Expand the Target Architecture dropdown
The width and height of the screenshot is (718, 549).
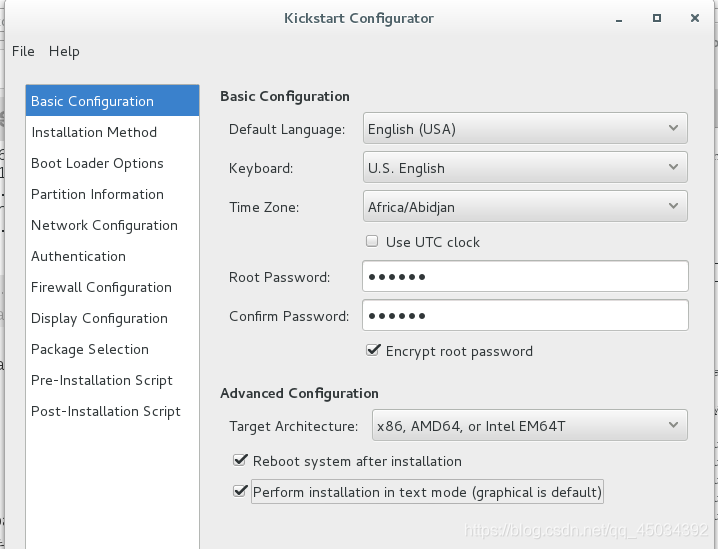coord(530,425)
